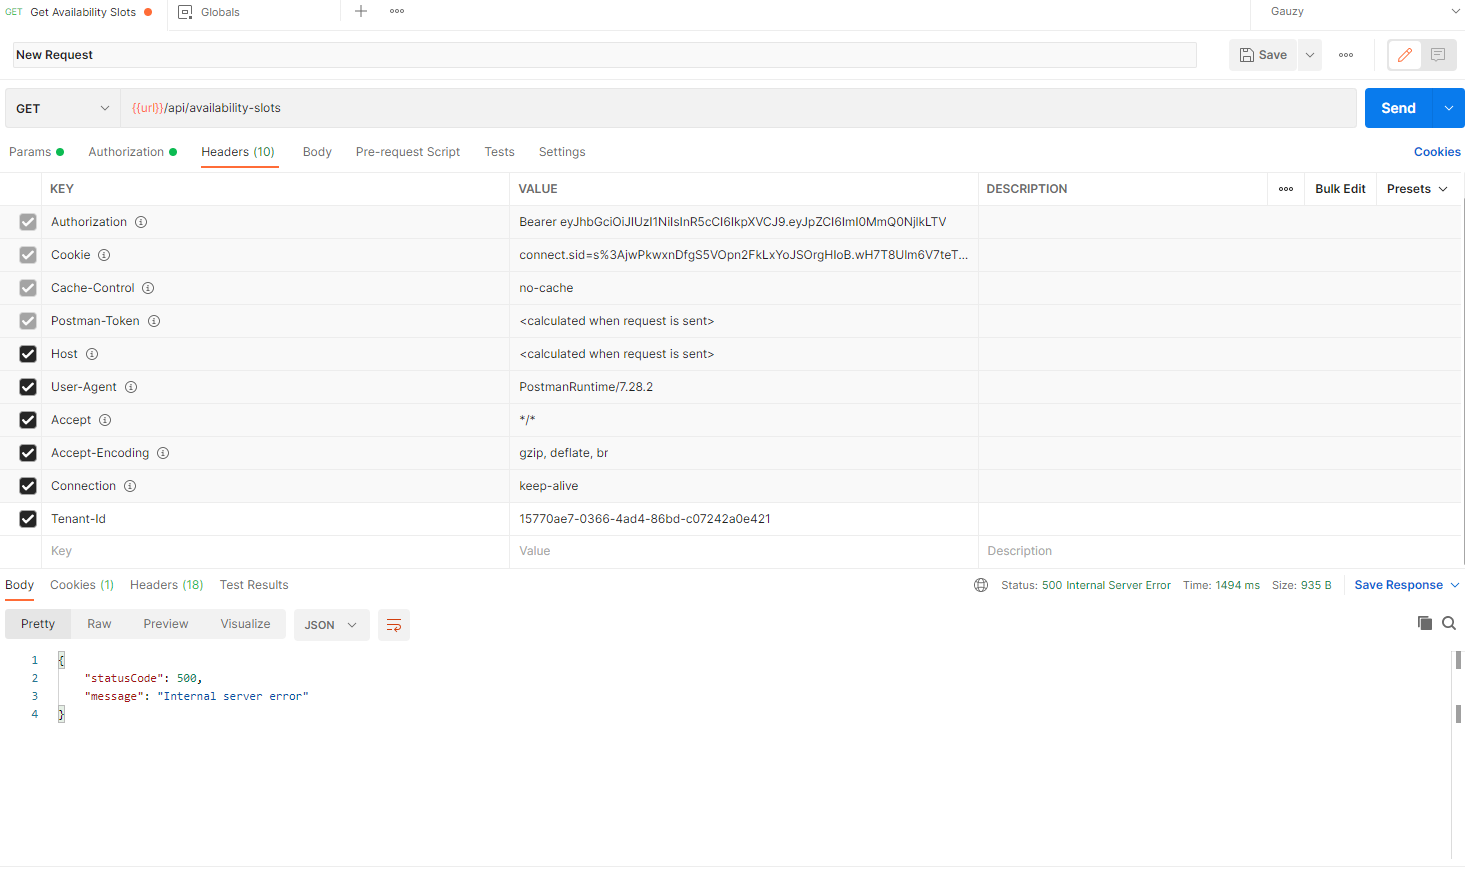The image size is (1465, 873).
Task: Show info for Cookie header
Action: click(x=104, y=255)
